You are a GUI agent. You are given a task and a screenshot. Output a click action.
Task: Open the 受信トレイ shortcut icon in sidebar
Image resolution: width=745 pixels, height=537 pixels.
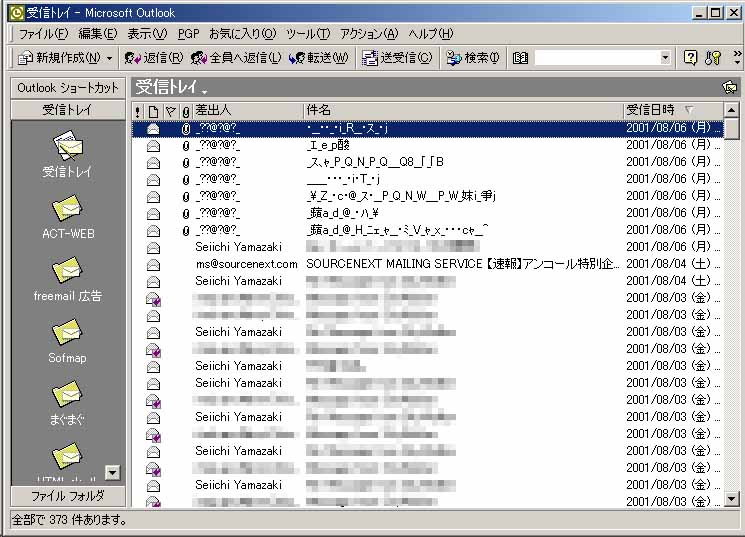(x=68, y=149)
